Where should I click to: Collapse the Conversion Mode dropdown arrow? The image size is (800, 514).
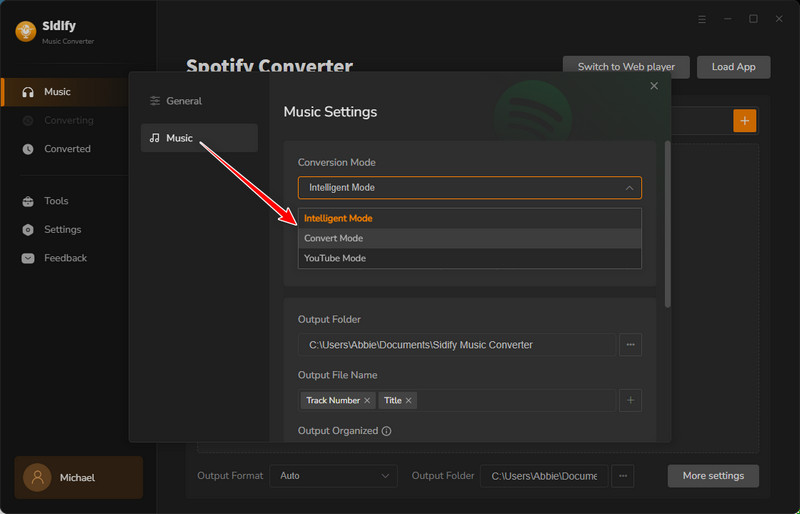tap(630, 188)
